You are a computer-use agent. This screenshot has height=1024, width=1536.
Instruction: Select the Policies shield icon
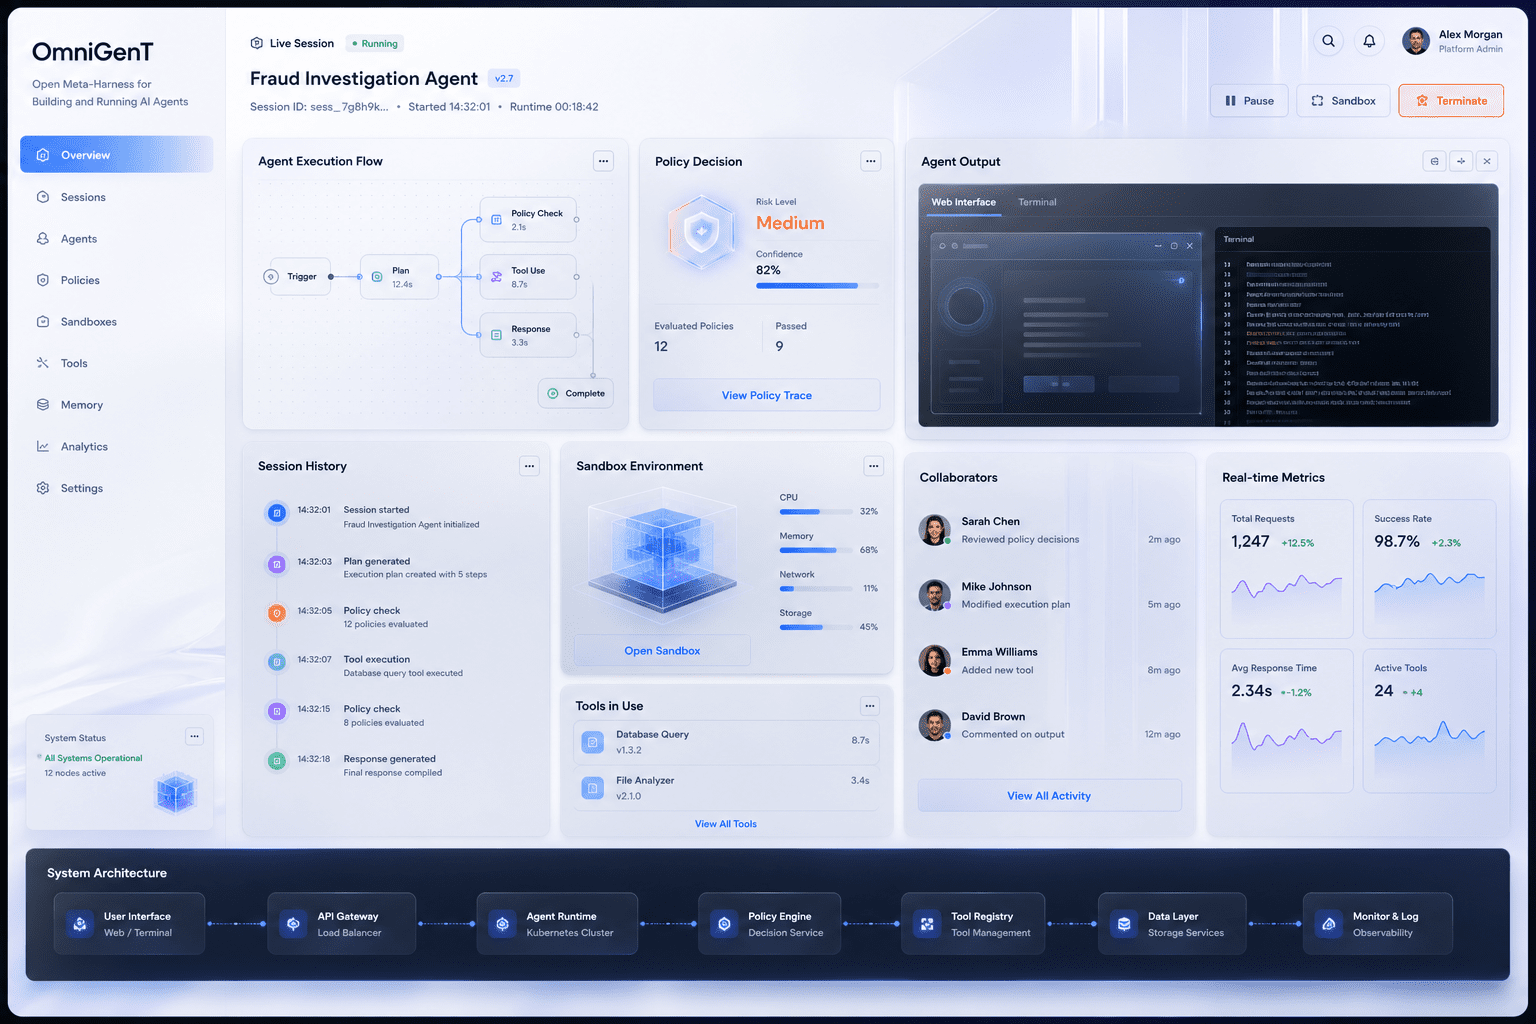(x=43, y=280)
